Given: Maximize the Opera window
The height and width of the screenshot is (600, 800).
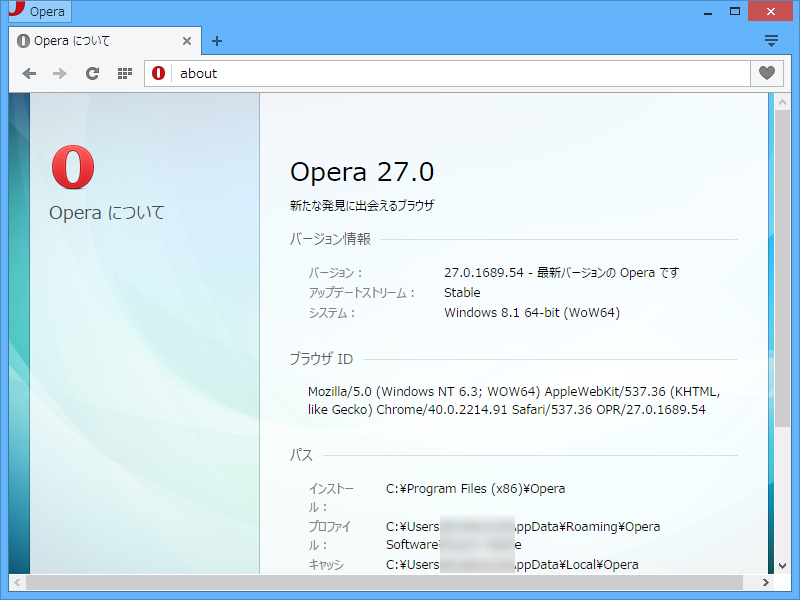Looking at the screenshot, I should click(734, 11).
